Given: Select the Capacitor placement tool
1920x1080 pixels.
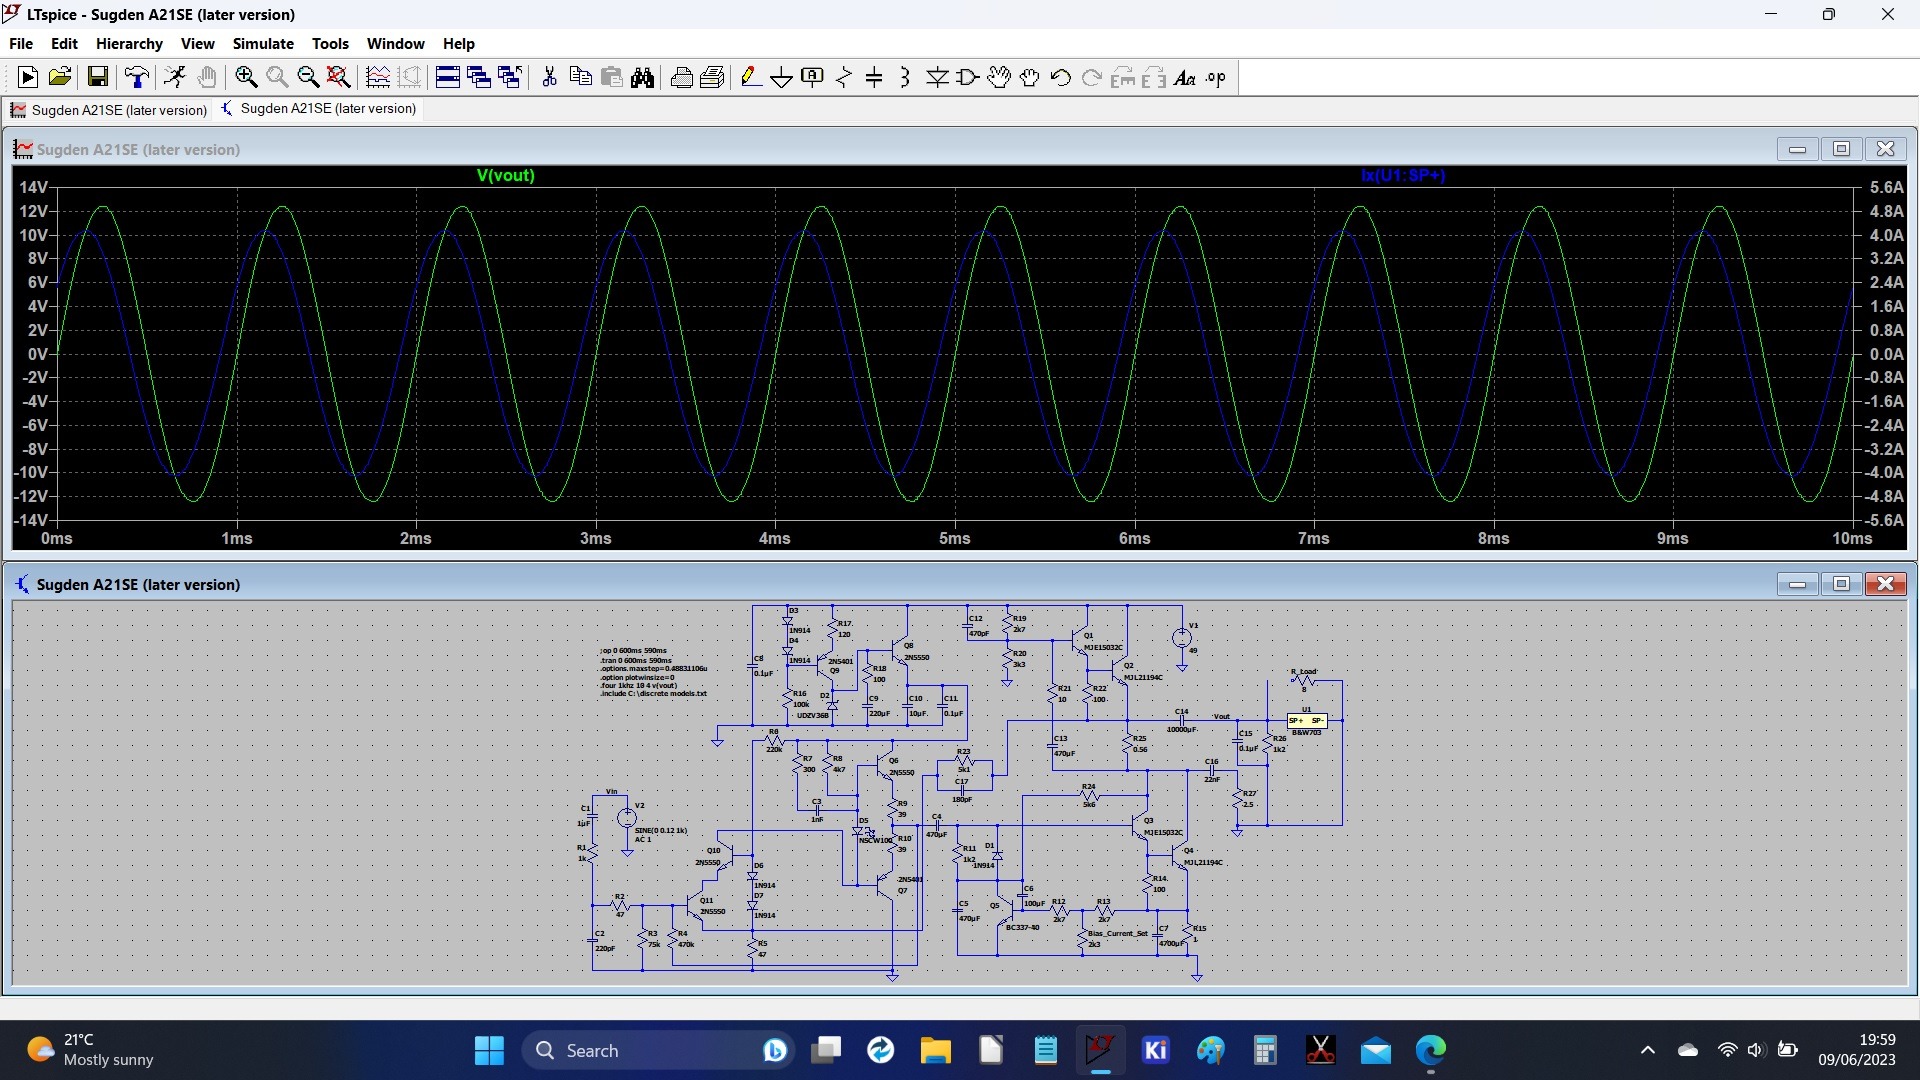Looking at the screenshot, I should point(874,77).
